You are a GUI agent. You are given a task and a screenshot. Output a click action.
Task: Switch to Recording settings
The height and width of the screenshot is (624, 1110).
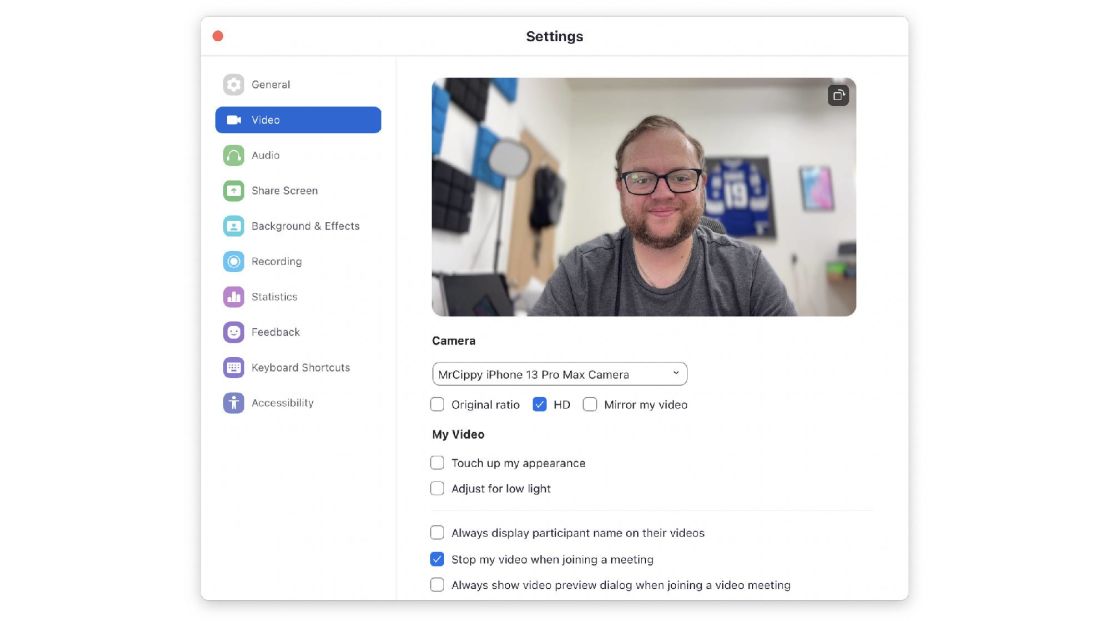[298, 261]
